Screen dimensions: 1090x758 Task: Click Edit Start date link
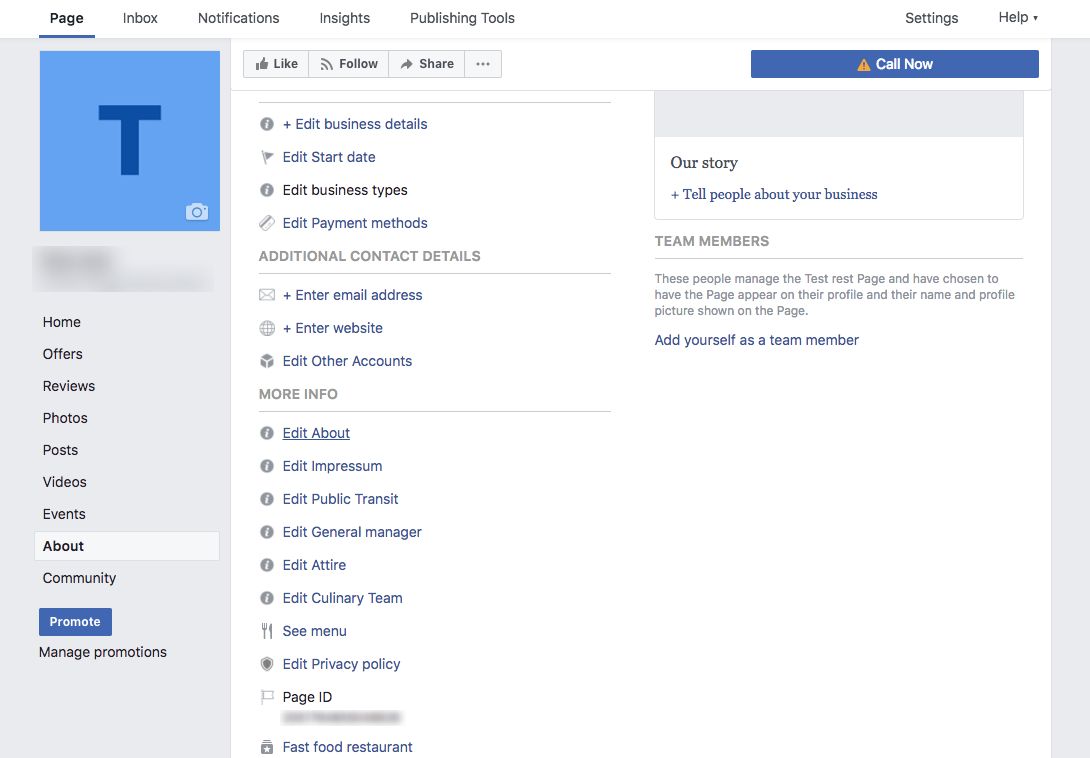click(329, 157)
